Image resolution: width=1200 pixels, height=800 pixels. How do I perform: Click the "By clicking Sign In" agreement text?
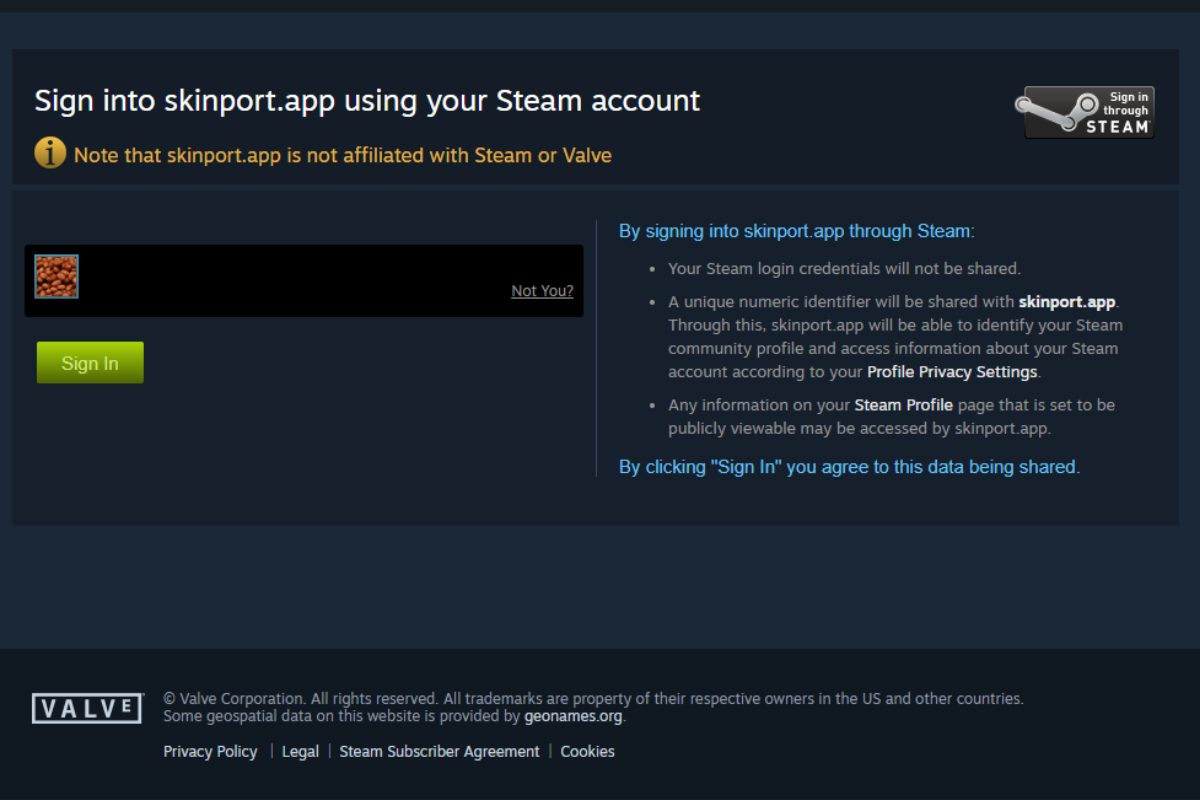(849, 467)
